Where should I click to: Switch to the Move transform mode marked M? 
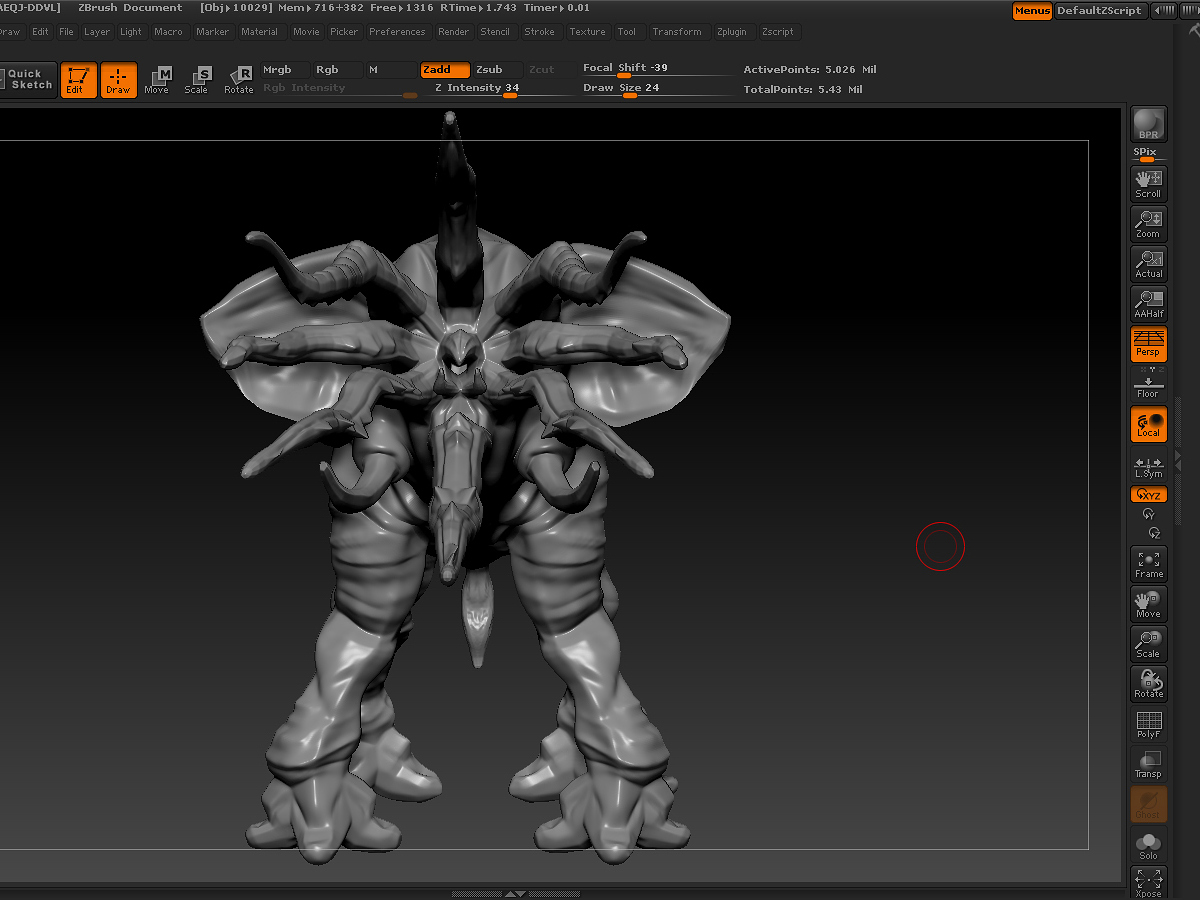pyautogui.click(x=157, y=80)
